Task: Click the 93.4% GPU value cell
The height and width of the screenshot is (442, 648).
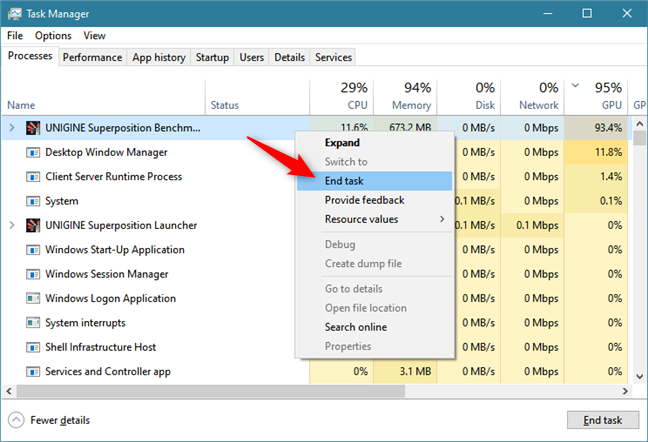Action: tap(596, 128)
